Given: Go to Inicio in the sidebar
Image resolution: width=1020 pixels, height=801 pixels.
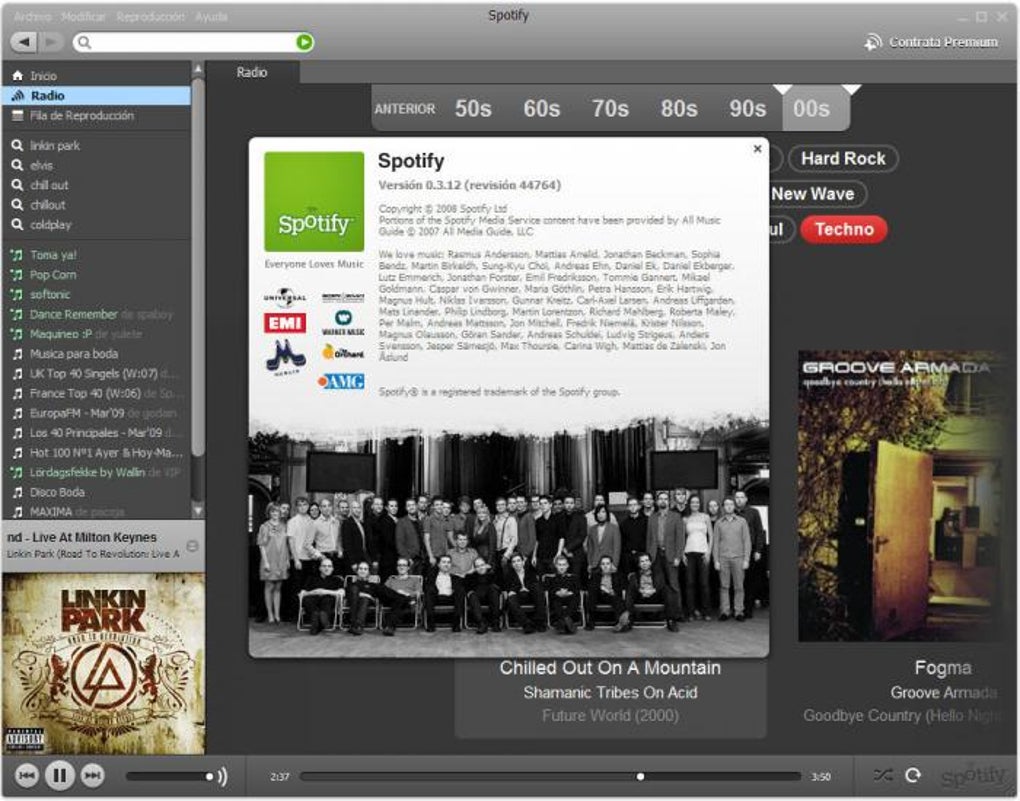Looking at the screenshot, I should coord(97,76).
